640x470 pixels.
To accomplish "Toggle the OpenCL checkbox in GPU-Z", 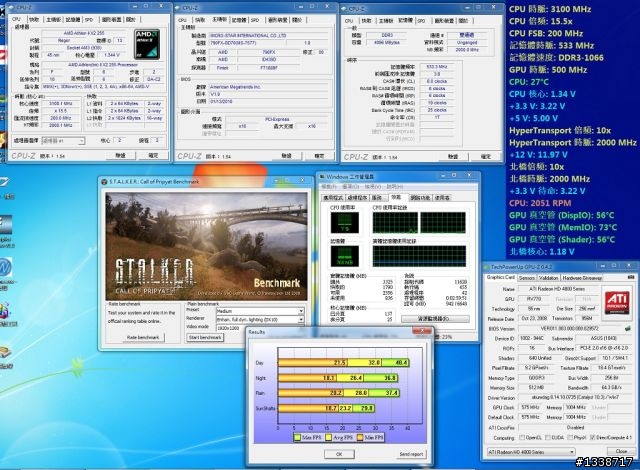I will [x=522, y=438].
